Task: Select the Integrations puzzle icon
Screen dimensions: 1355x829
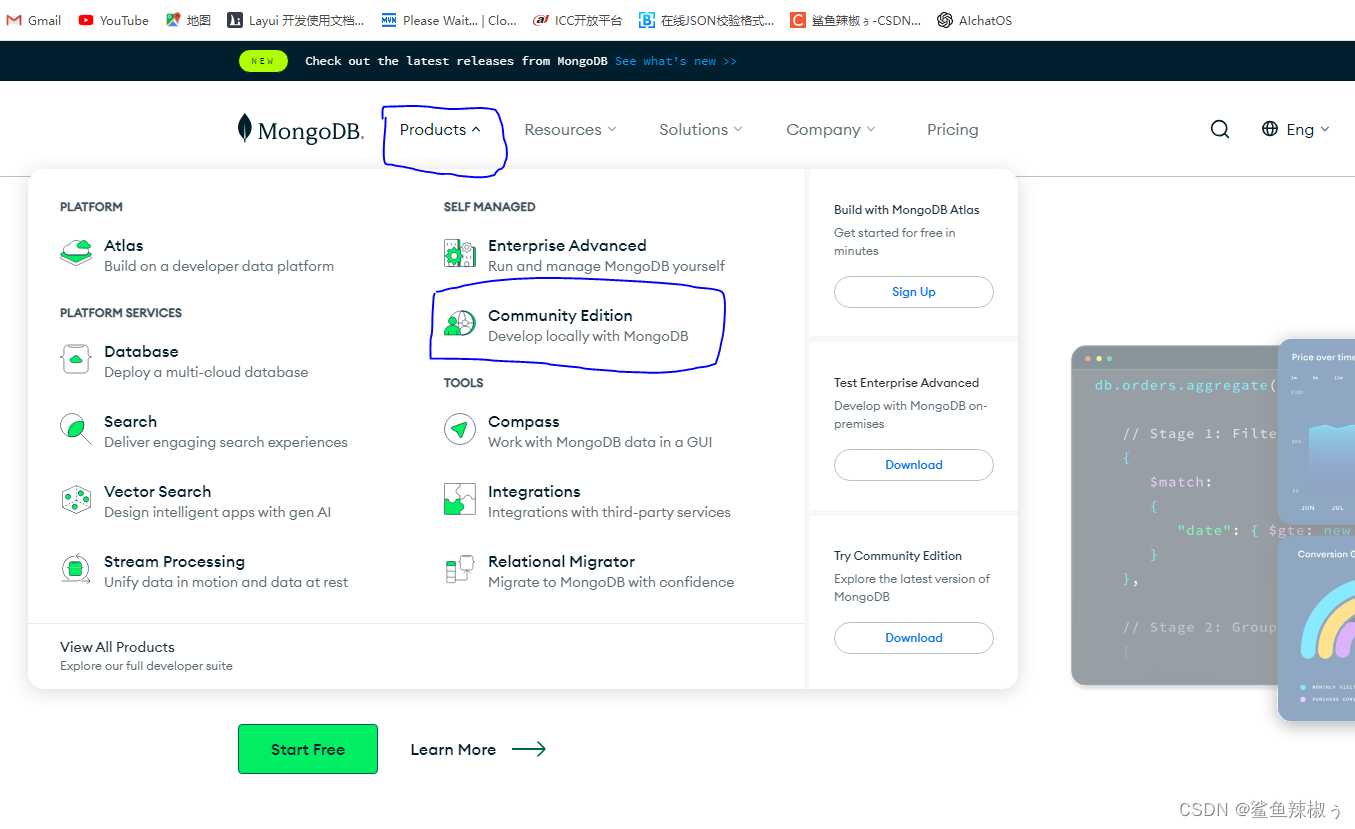Action: click(x=459, y=499)
